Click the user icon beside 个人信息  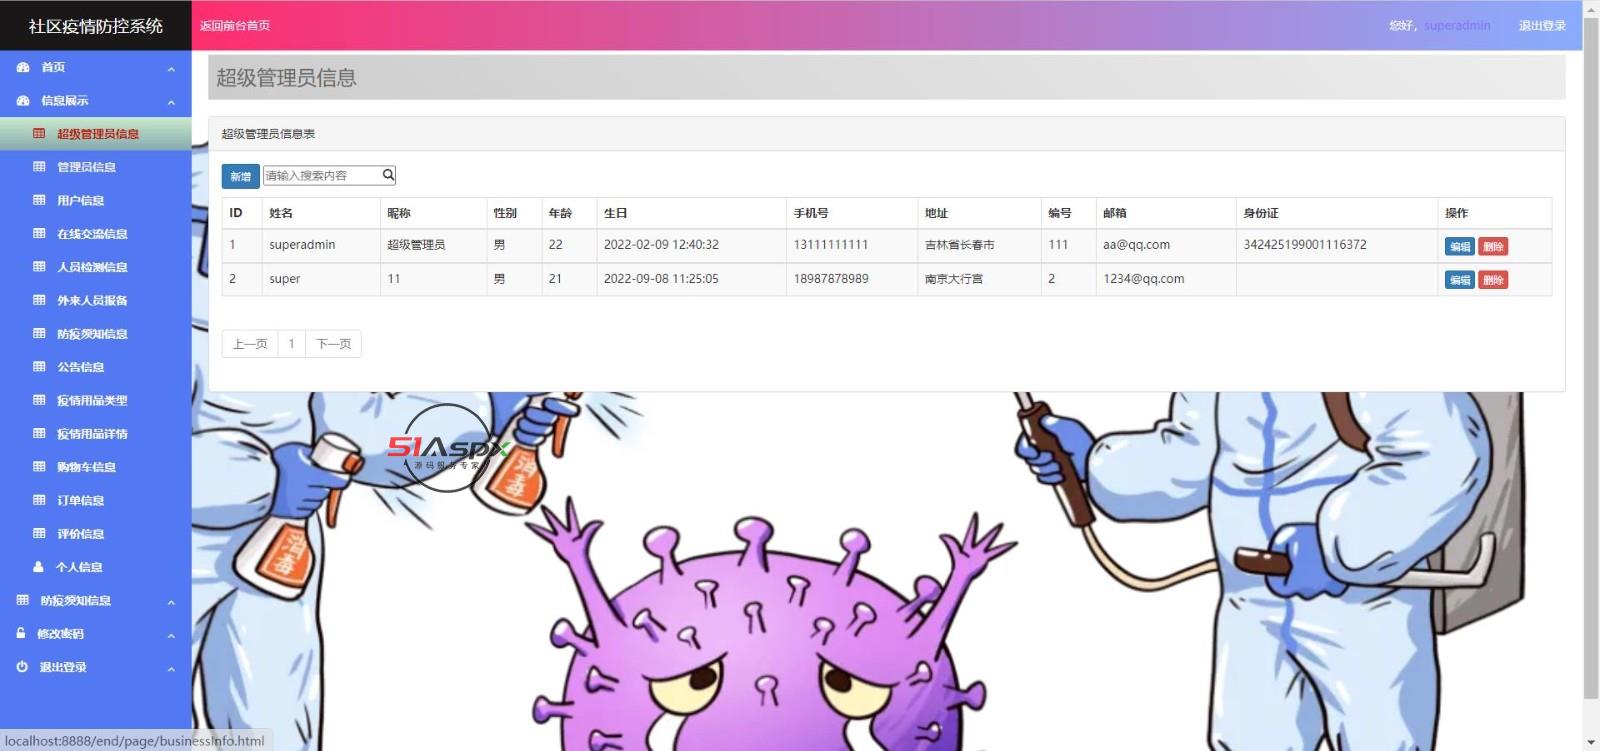(38, 567)
